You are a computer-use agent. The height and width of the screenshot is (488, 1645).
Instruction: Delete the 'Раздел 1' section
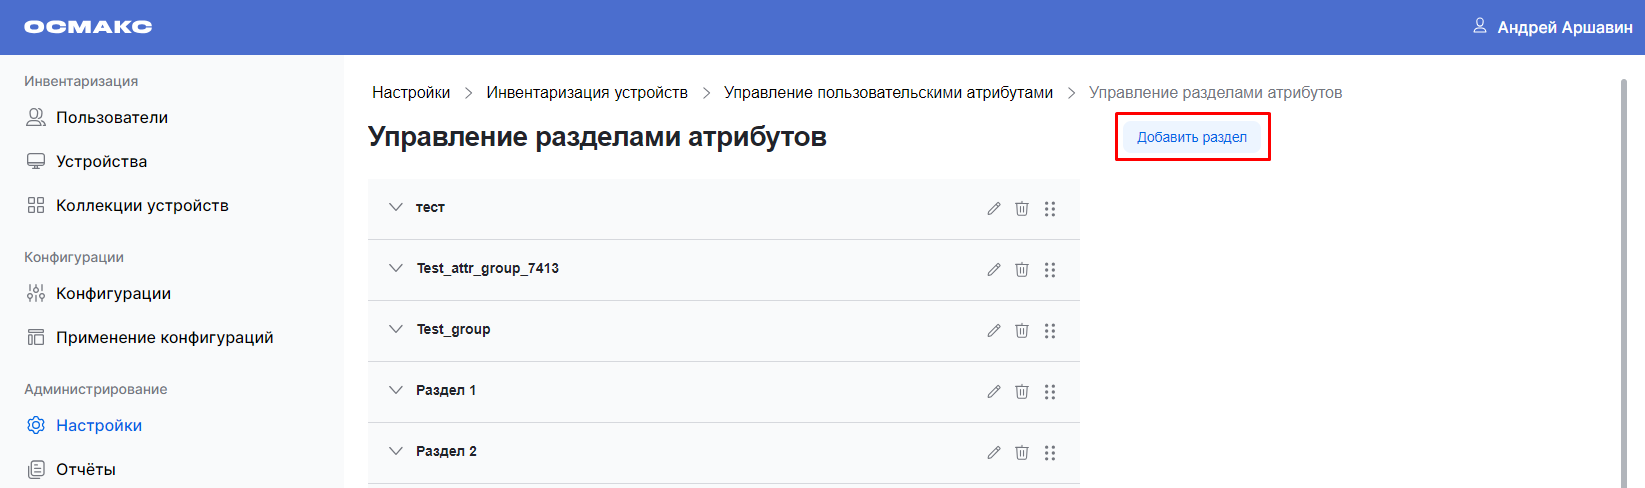[x=1021, y=392]
